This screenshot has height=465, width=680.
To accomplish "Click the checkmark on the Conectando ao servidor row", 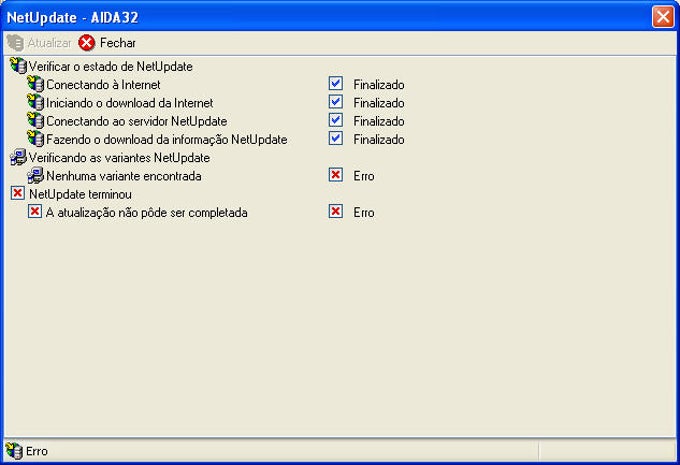I will pos(336,120).
